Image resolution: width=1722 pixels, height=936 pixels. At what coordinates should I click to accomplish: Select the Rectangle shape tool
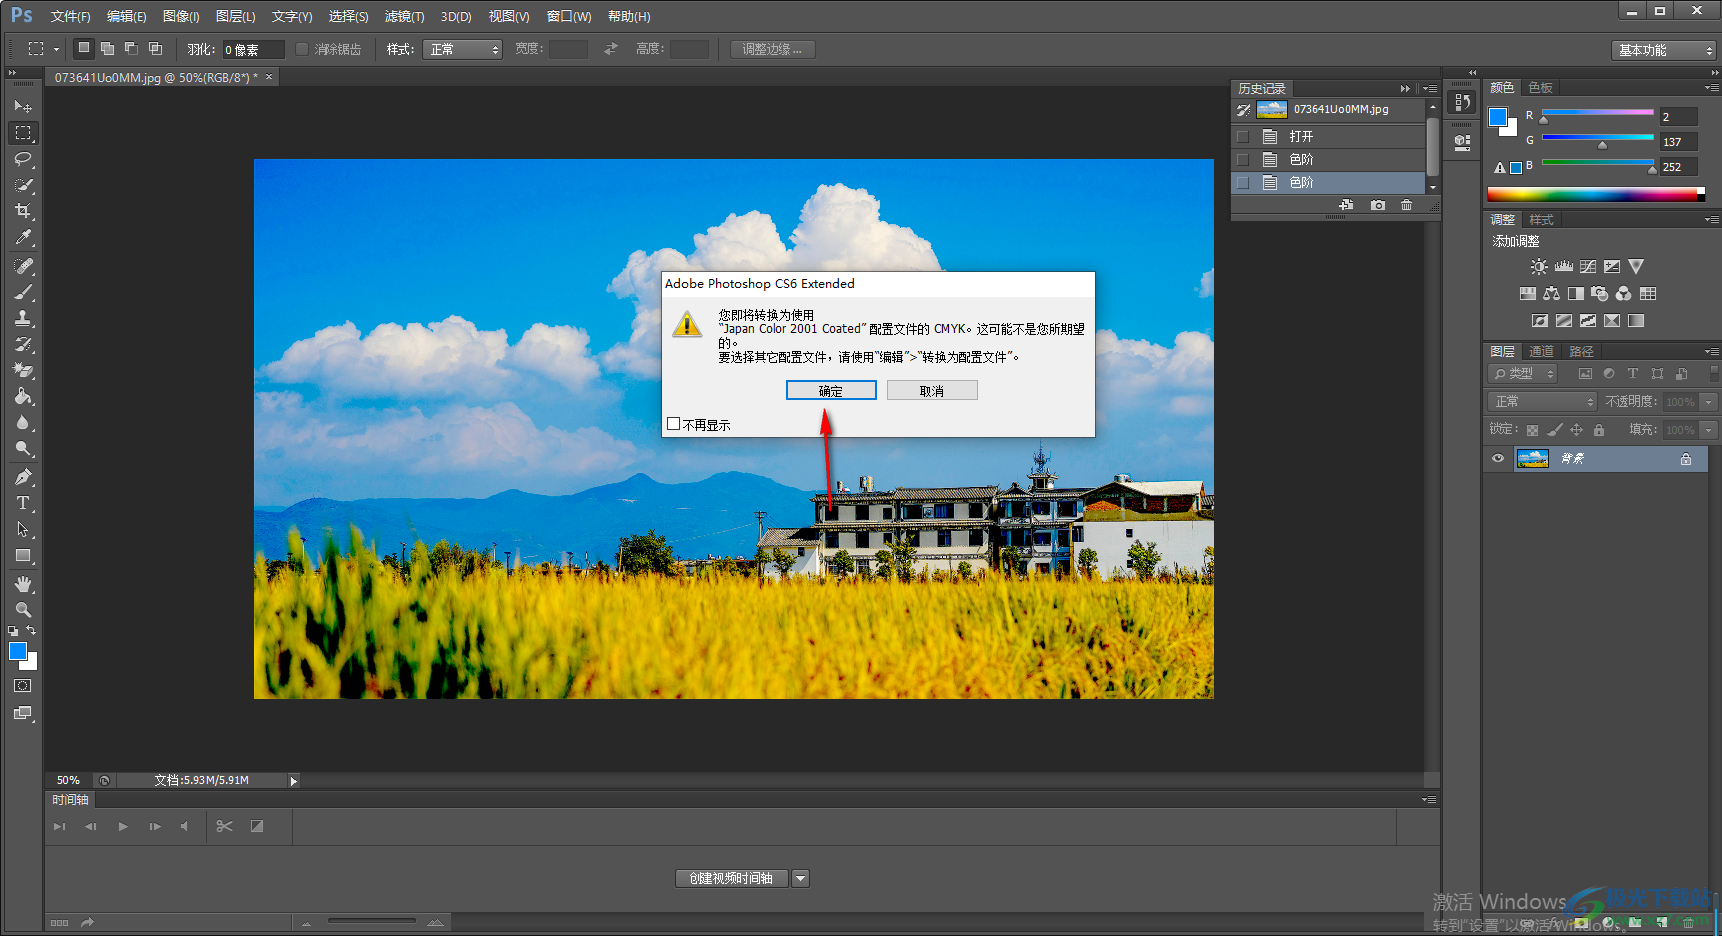[x=23, y=555]
